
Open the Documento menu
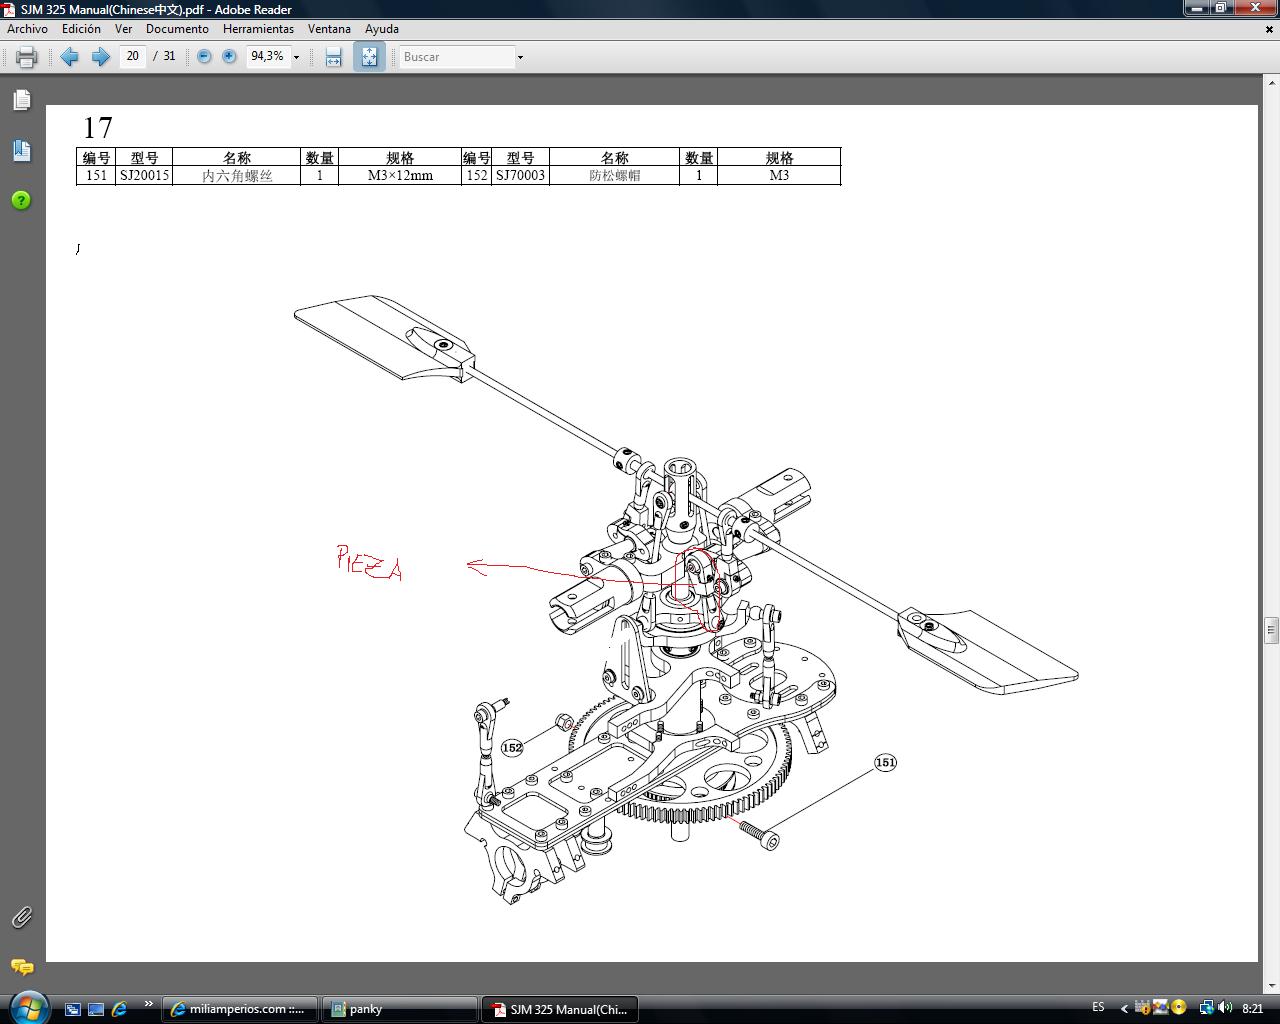click(x=177, y=29)
